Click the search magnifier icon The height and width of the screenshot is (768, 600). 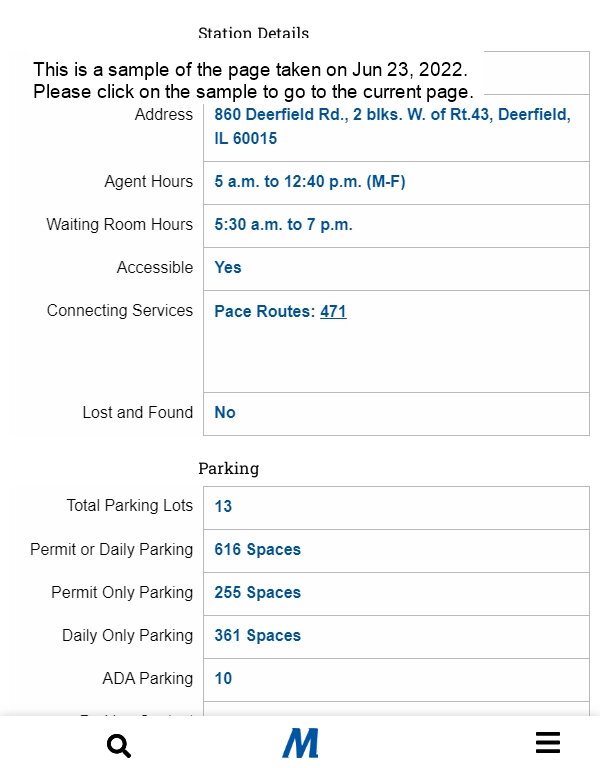(x=119, y=745)
